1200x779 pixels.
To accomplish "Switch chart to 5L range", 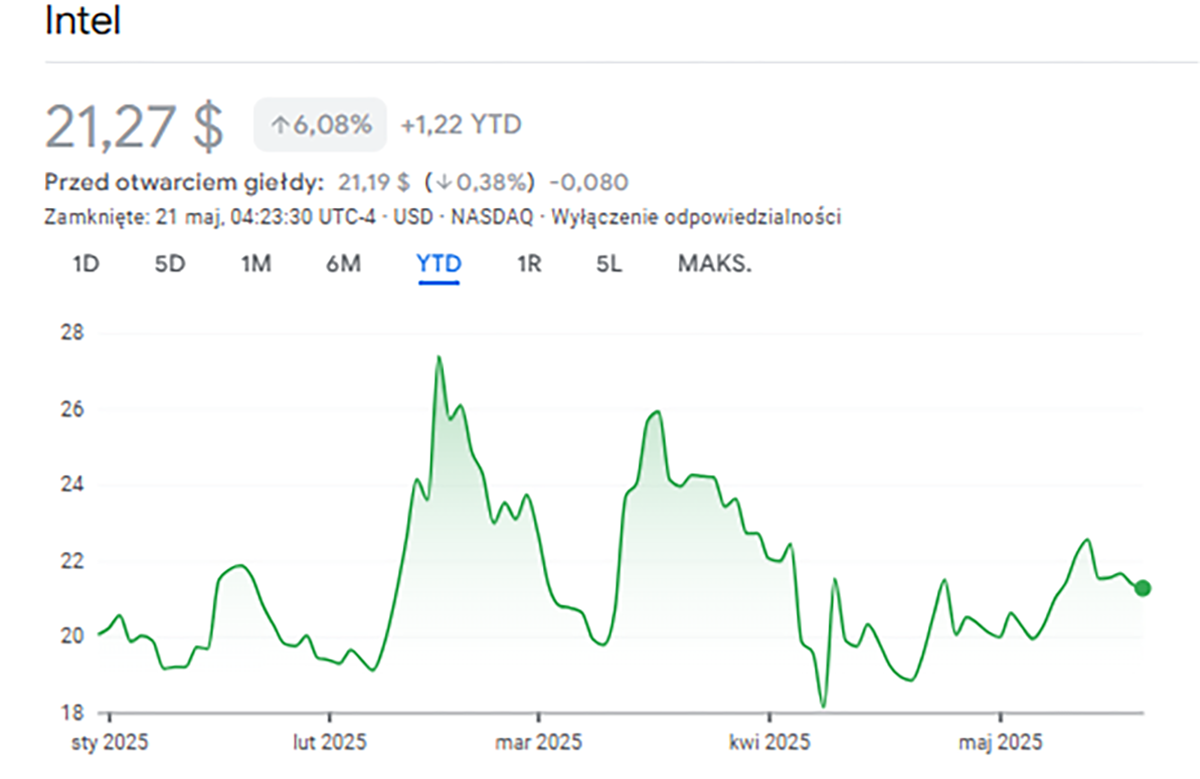I will pos(608,264).
